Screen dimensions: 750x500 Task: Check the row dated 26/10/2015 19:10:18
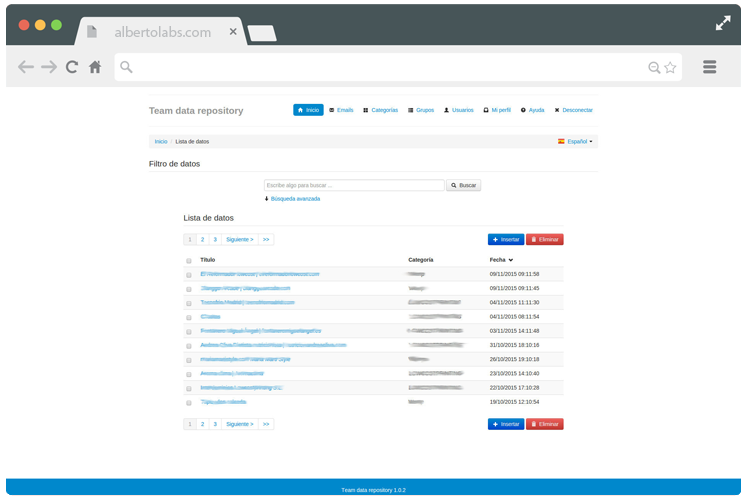coord(189,360)
